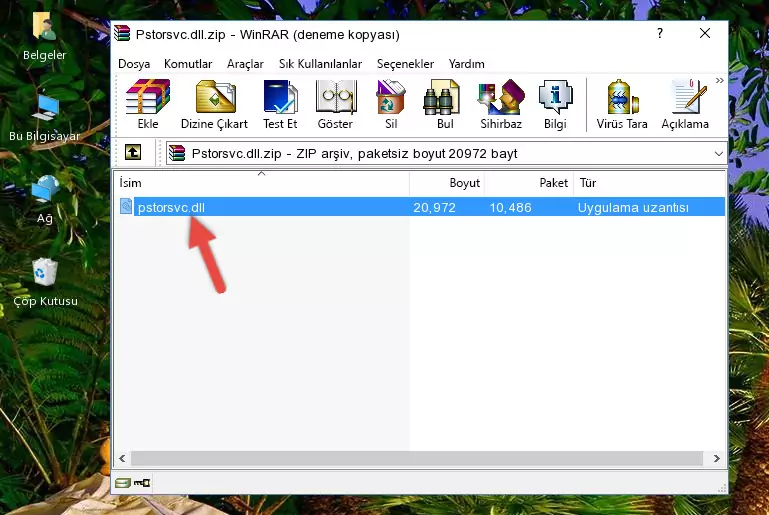The width and height of the screenshot is (769, 515).
Task: Click the horizontal scrollbar track
Action: (x=417, y=458)
